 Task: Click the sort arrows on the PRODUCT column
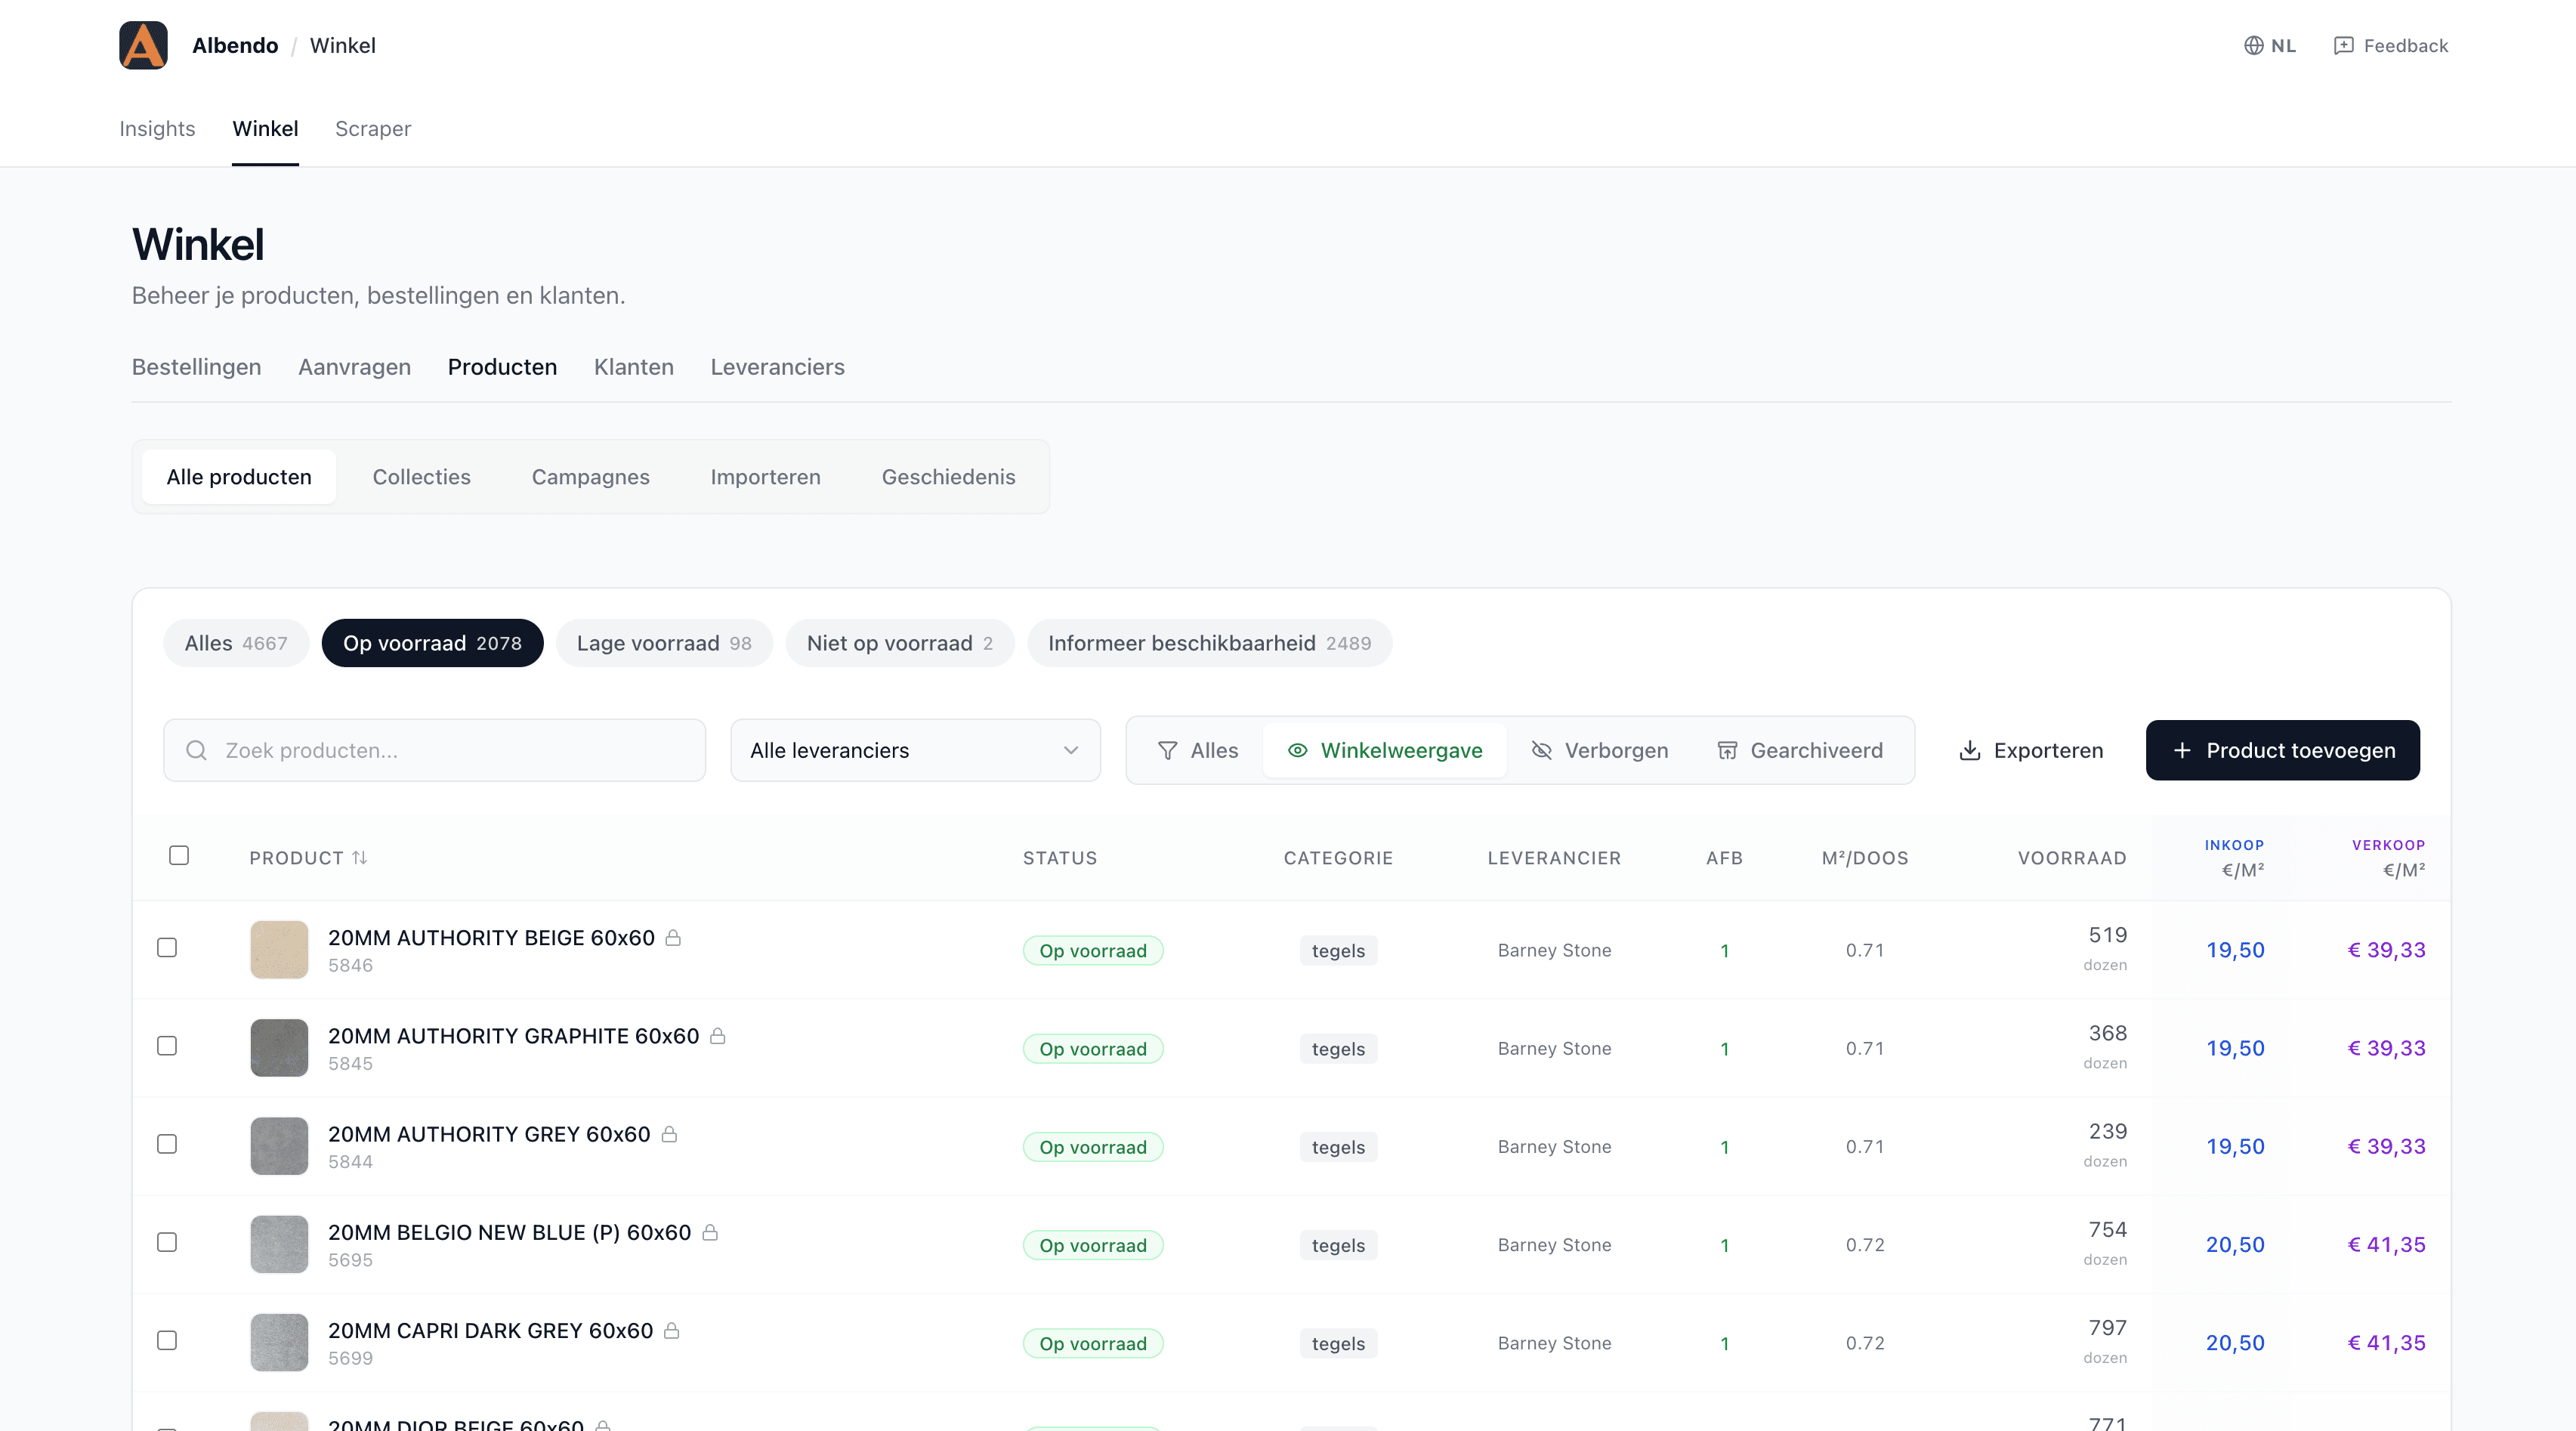tap(358, 857)
